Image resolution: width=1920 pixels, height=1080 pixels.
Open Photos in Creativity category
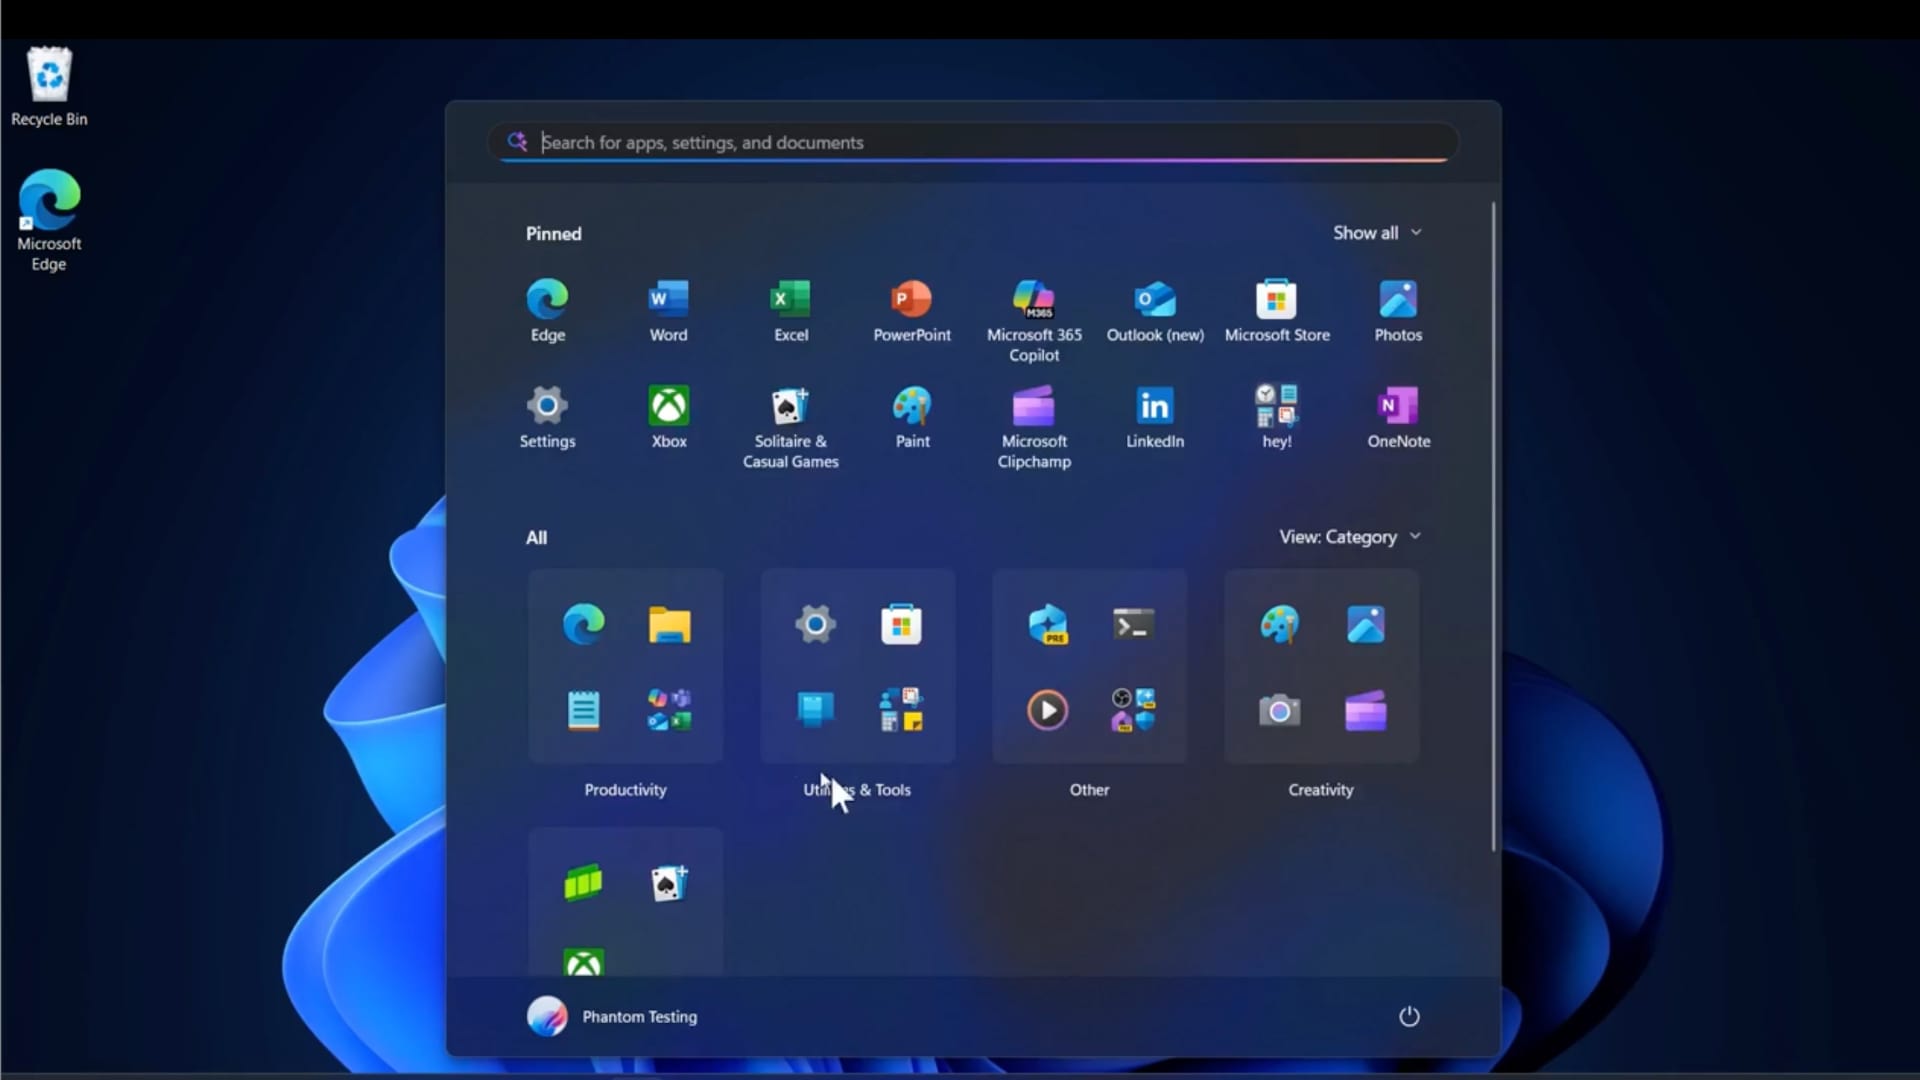coord(1365,624)
